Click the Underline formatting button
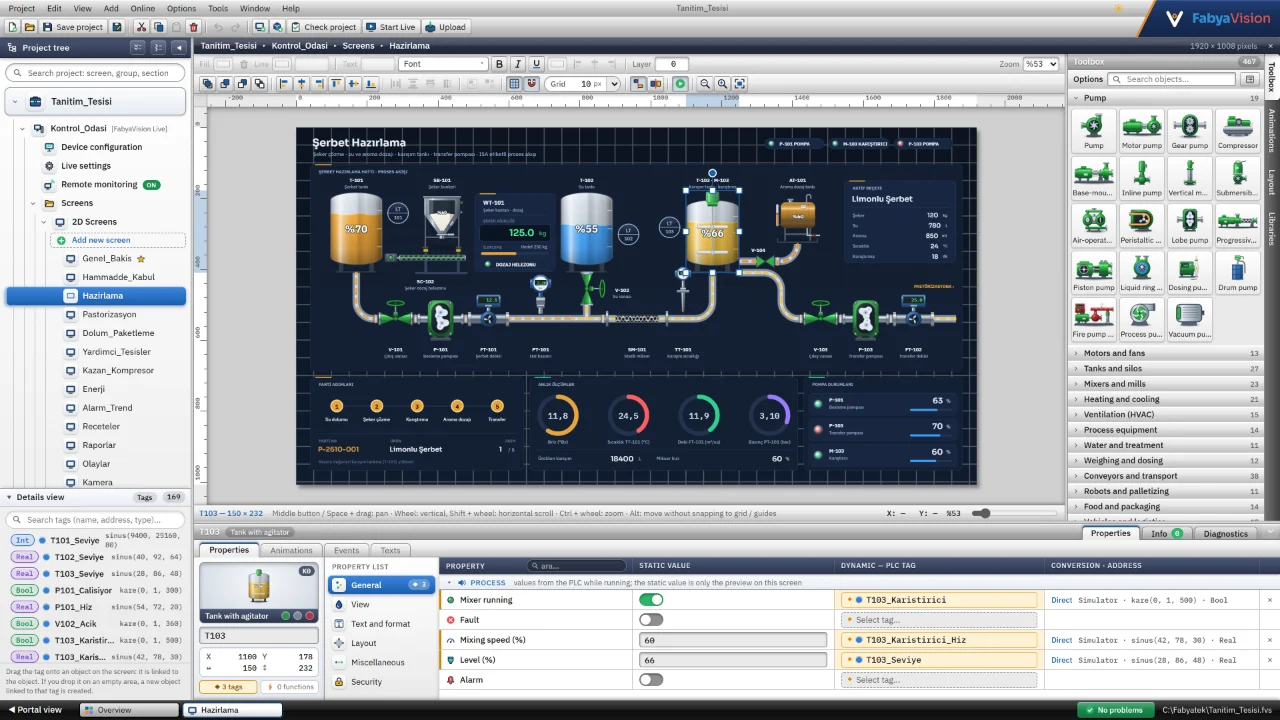 coord(536,64)
